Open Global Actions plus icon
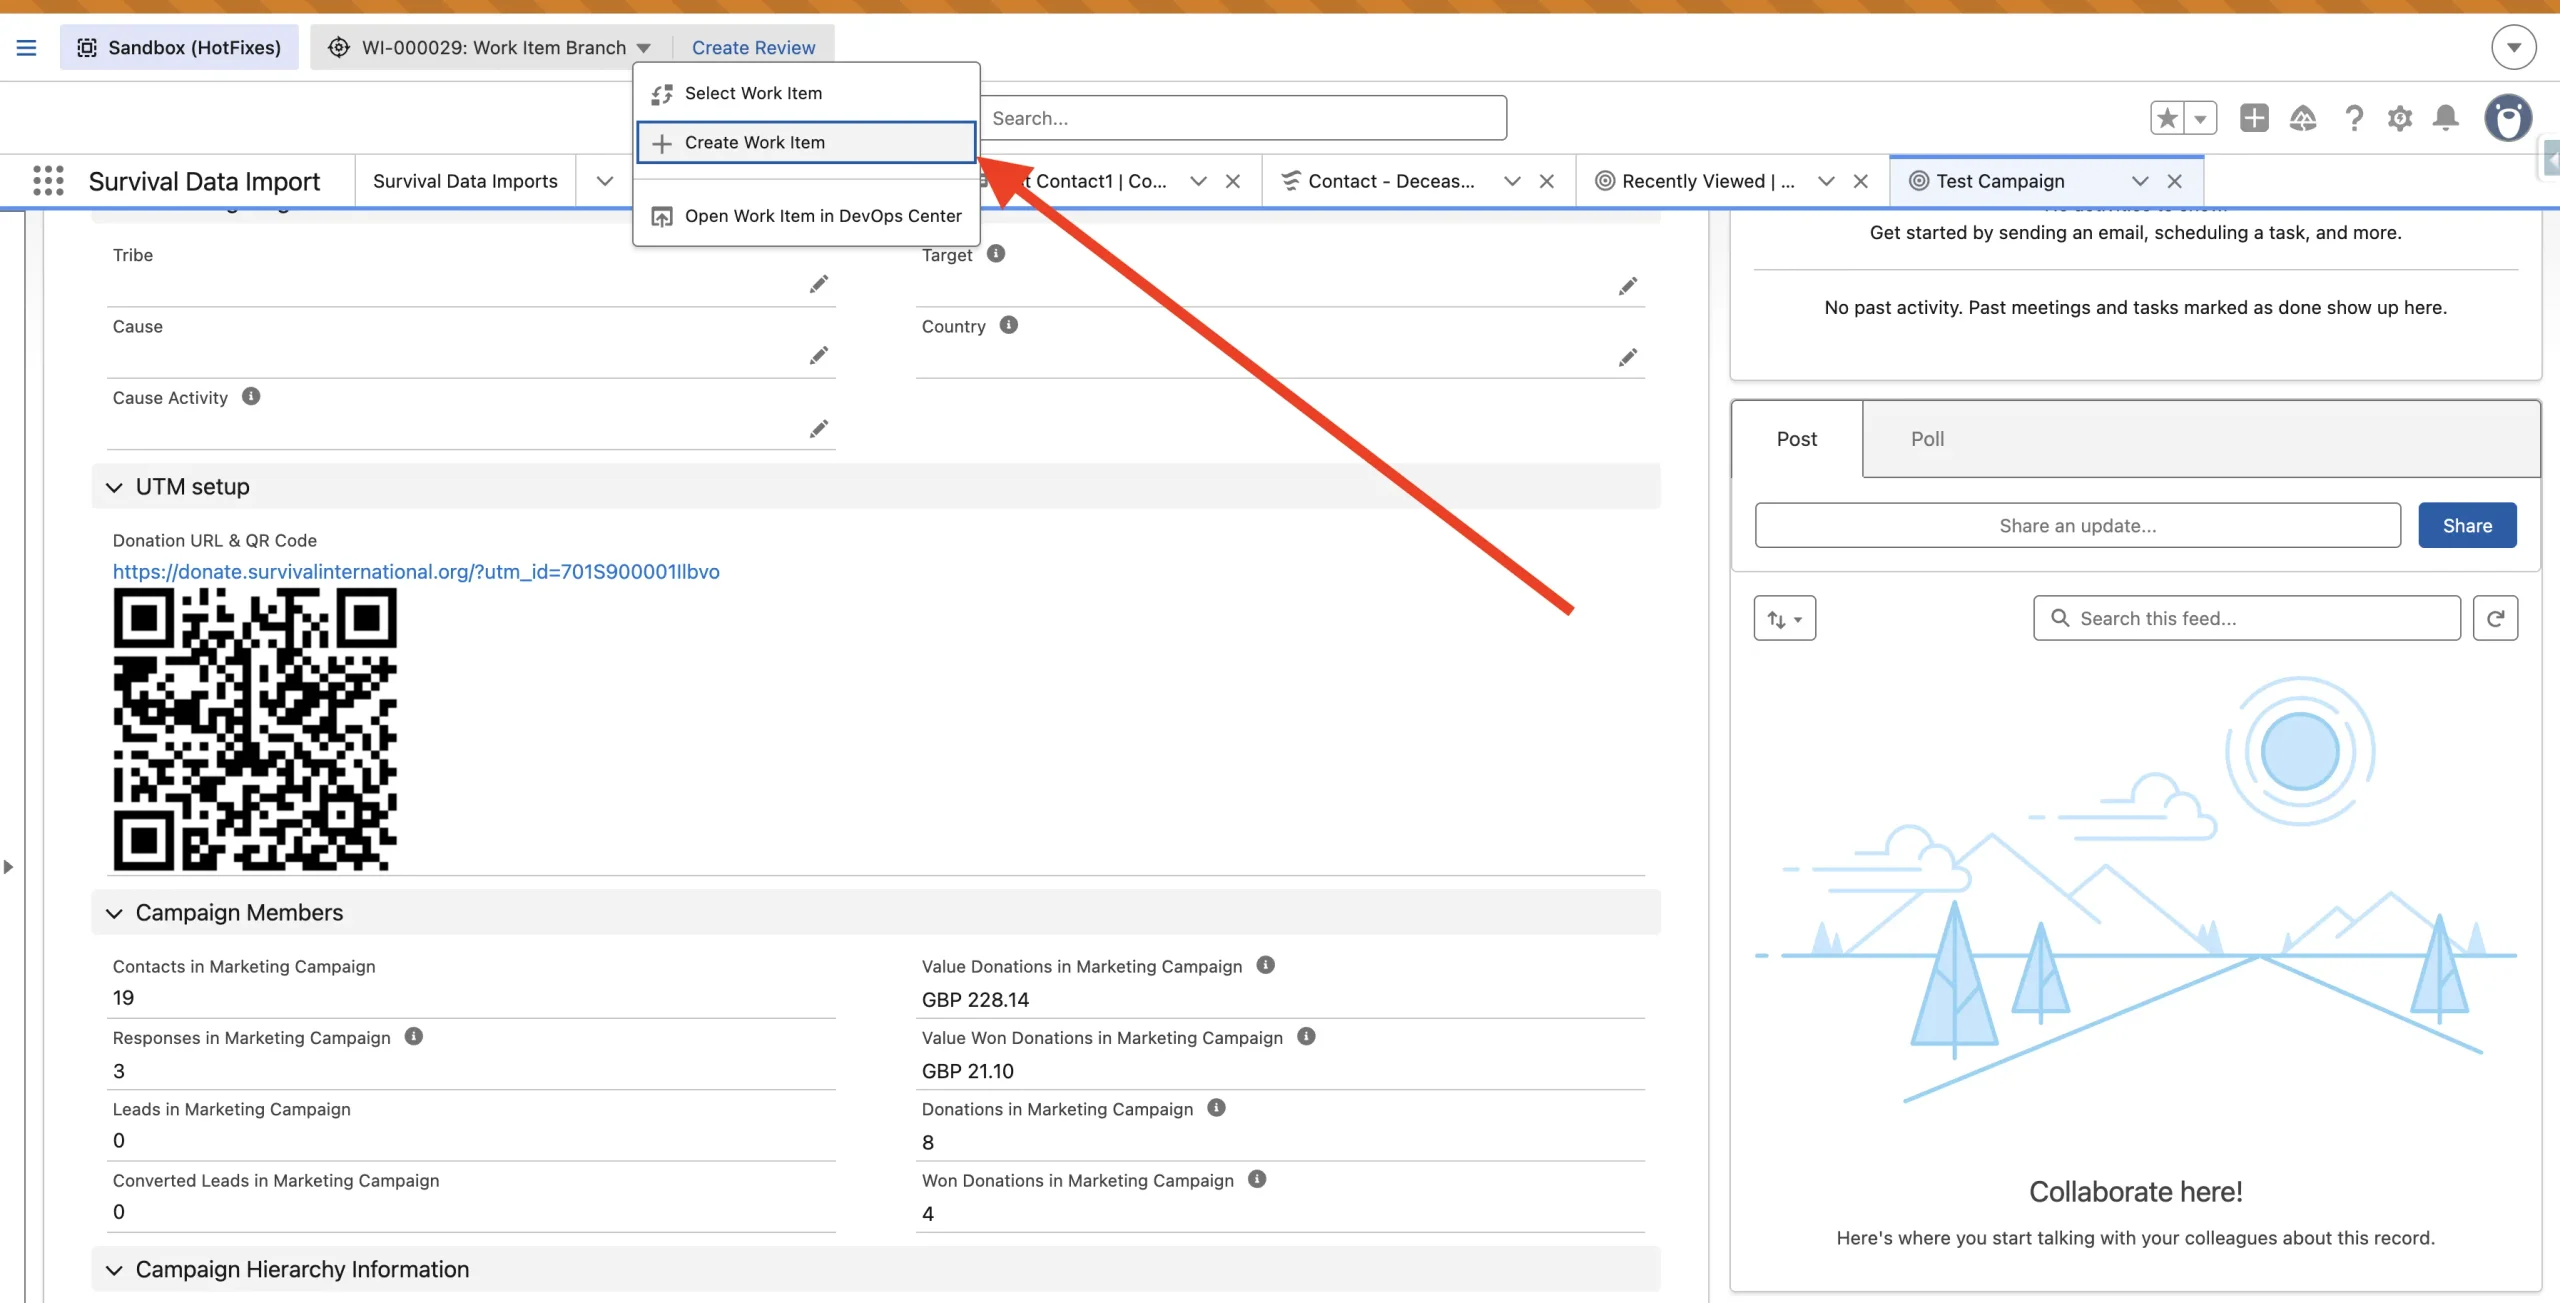2560x1303 pixels. pyautogui.click(x=2254, y=118)
